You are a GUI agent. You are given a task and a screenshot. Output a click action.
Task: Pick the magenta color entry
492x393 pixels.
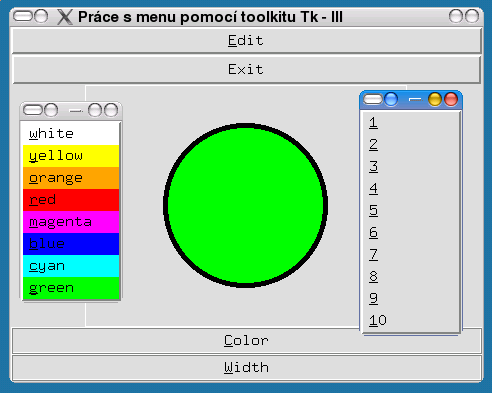tap(71, 222)
